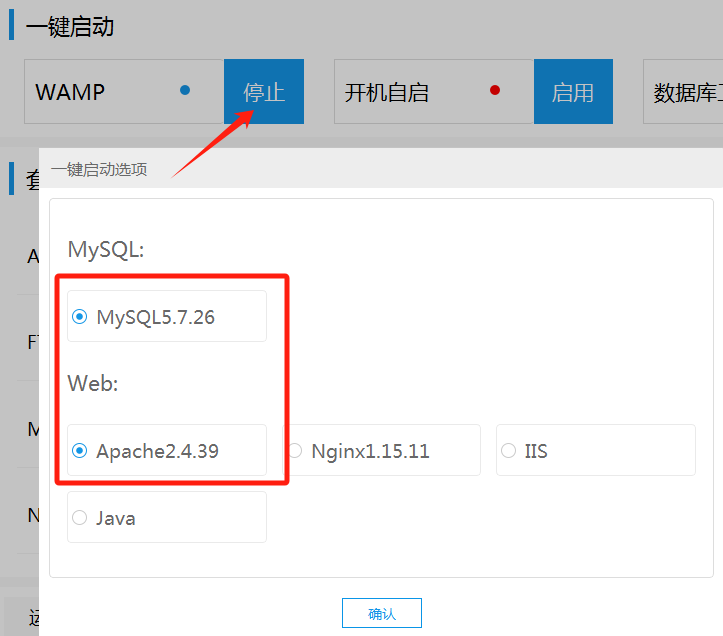Select the Java radio option
723x636 pixels.
(x=79, y=517)
